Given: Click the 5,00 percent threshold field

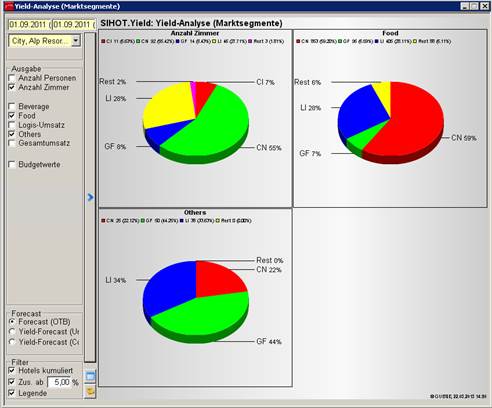Looking at the screenshot, I should [x=59, y=382].
